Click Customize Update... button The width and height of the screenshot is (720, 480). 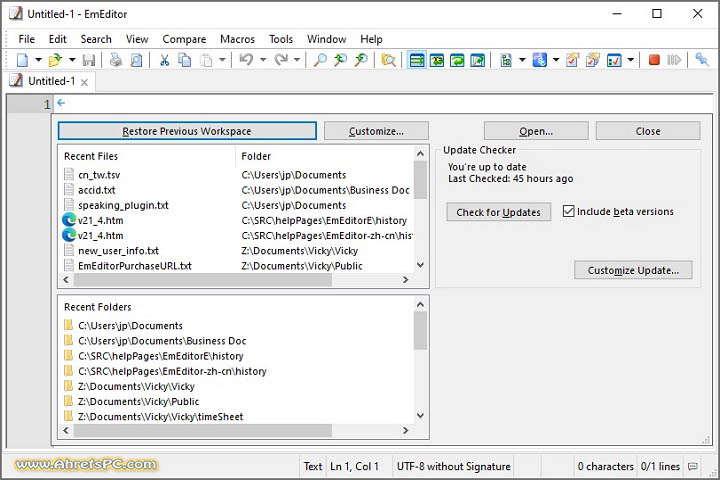(x=633, y=270)
